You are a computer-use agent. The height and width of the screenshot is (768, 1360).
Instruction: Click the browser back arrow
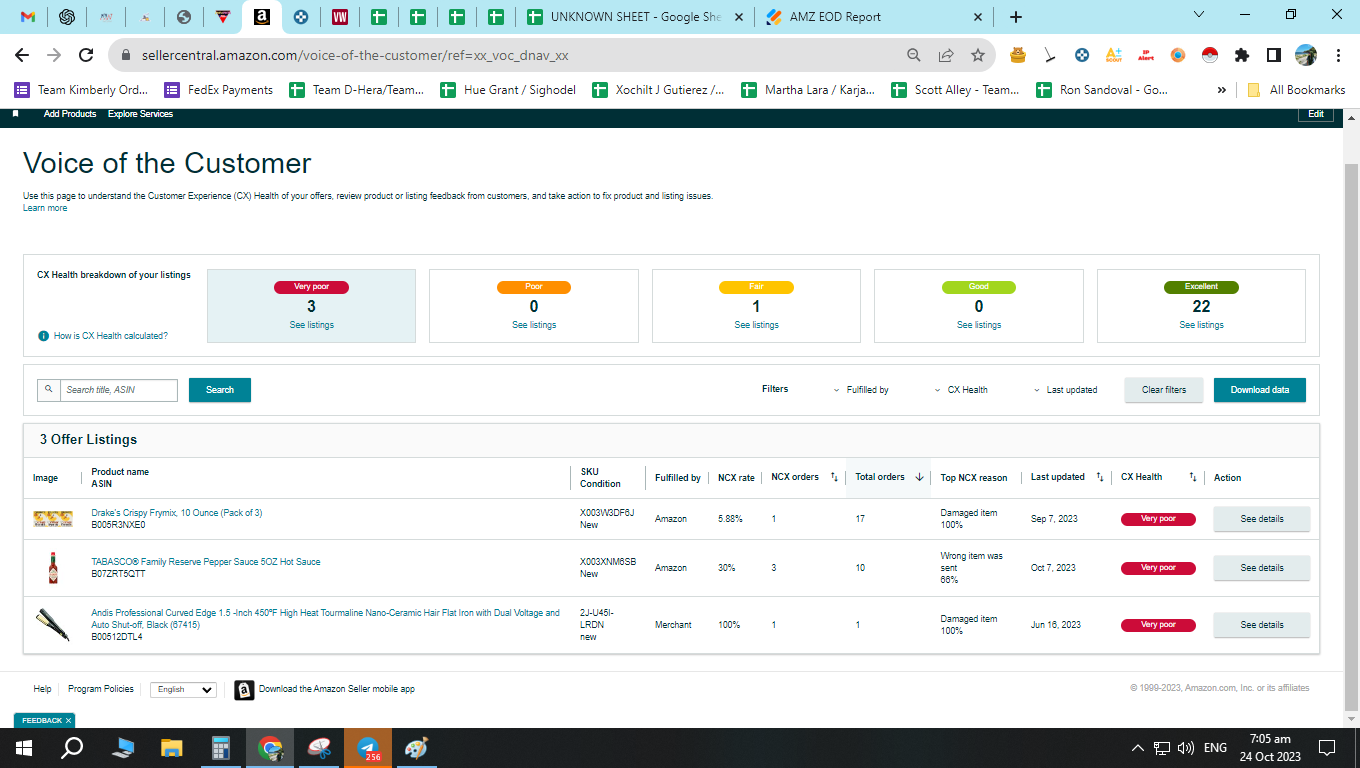click(22, 56)
